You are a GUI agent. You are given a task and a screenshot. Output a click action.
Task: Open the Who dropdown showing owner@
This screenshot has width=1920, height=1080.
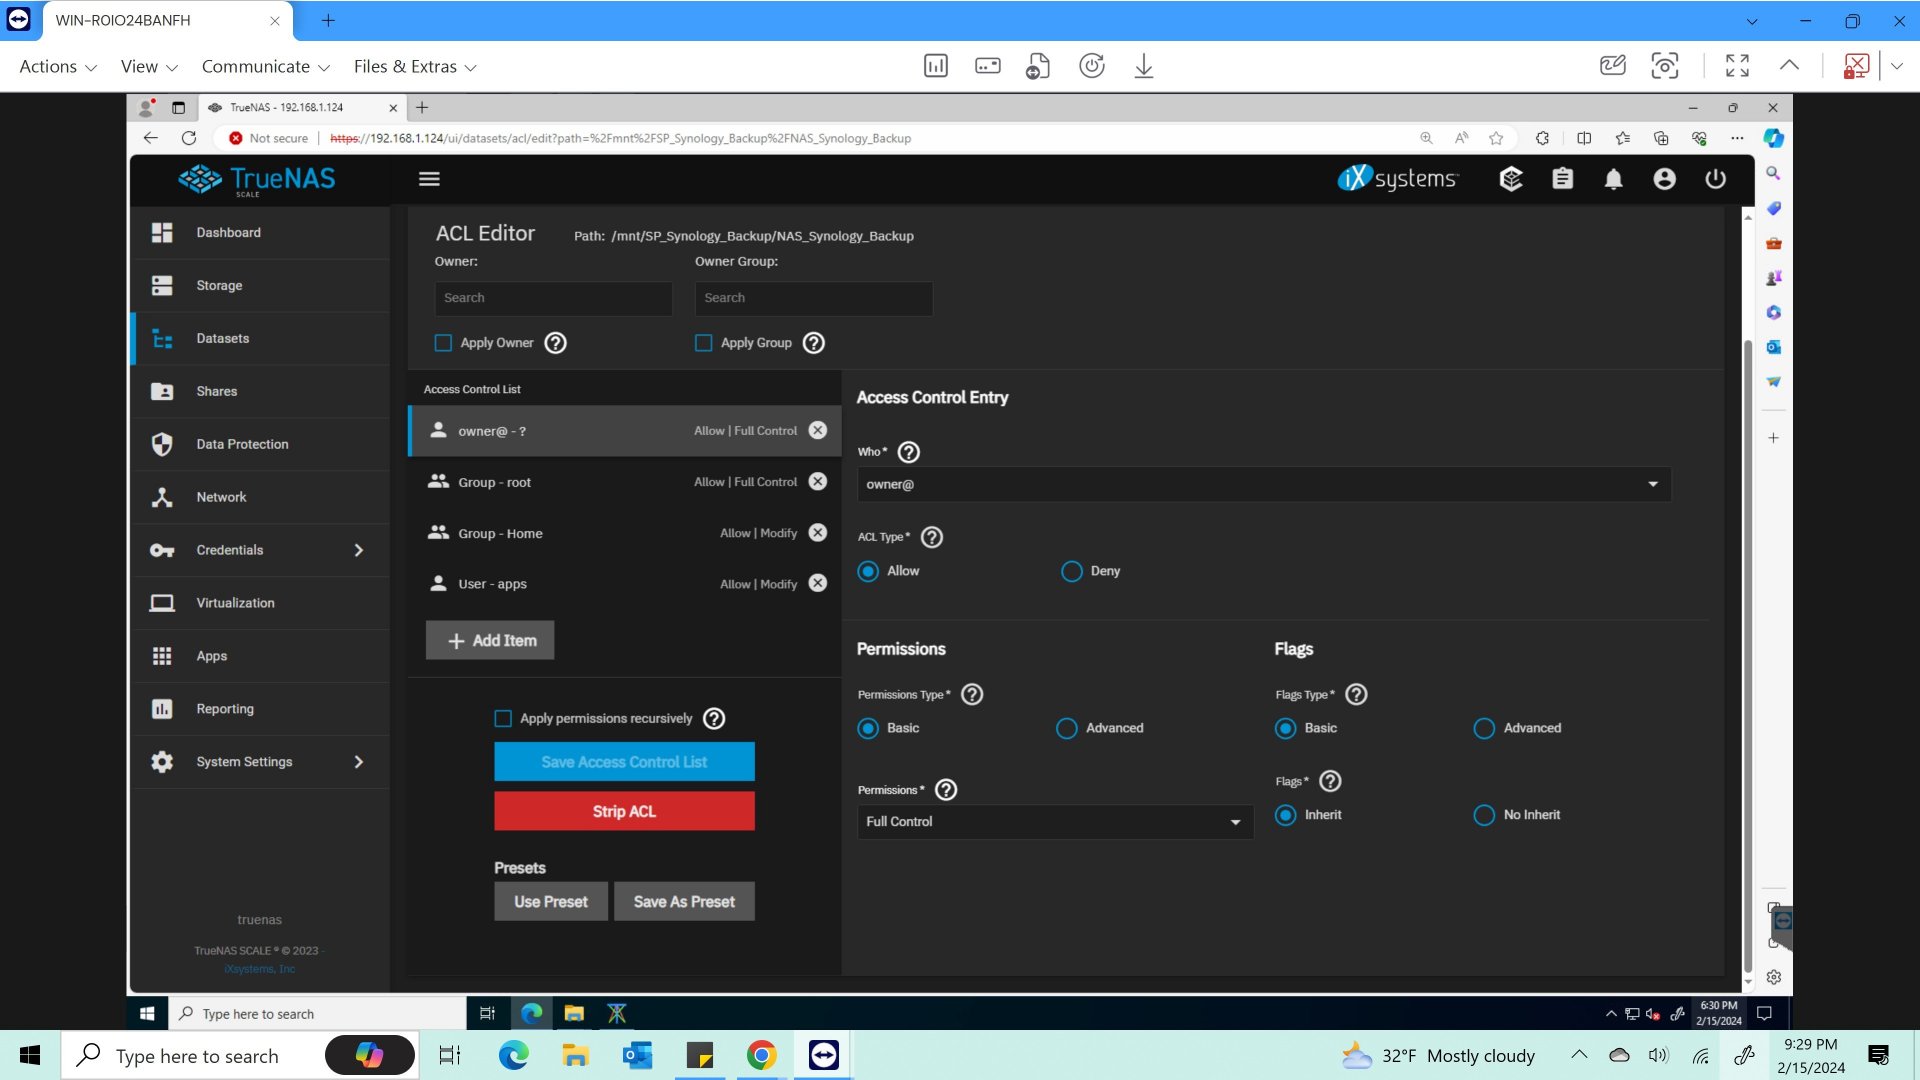tap(1263, 485)
